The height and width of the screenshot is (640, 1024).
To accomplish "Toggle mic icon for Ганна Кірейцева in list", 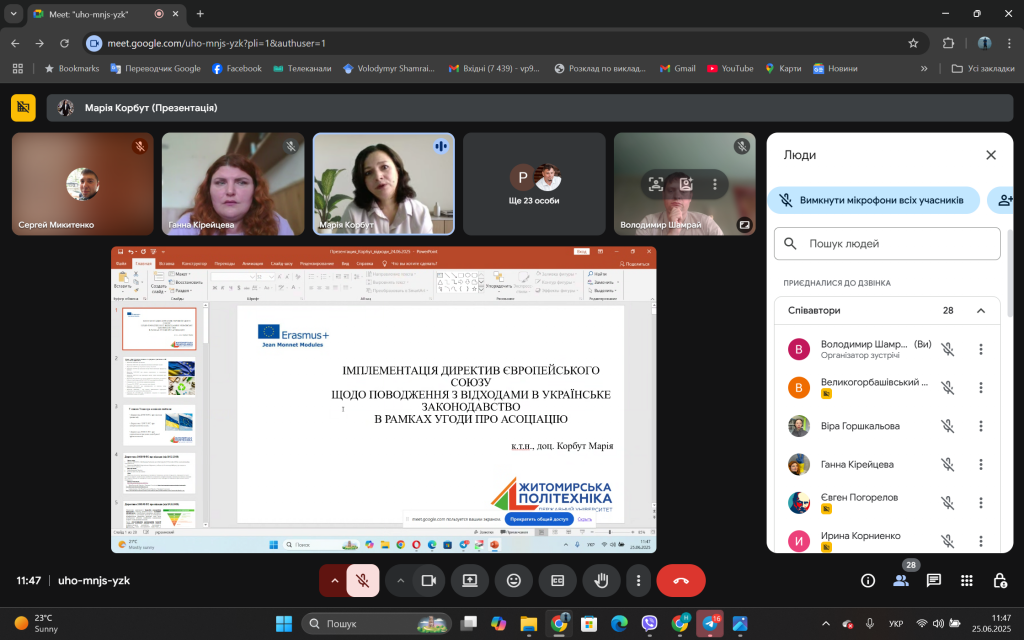I will tap(948, 464).
